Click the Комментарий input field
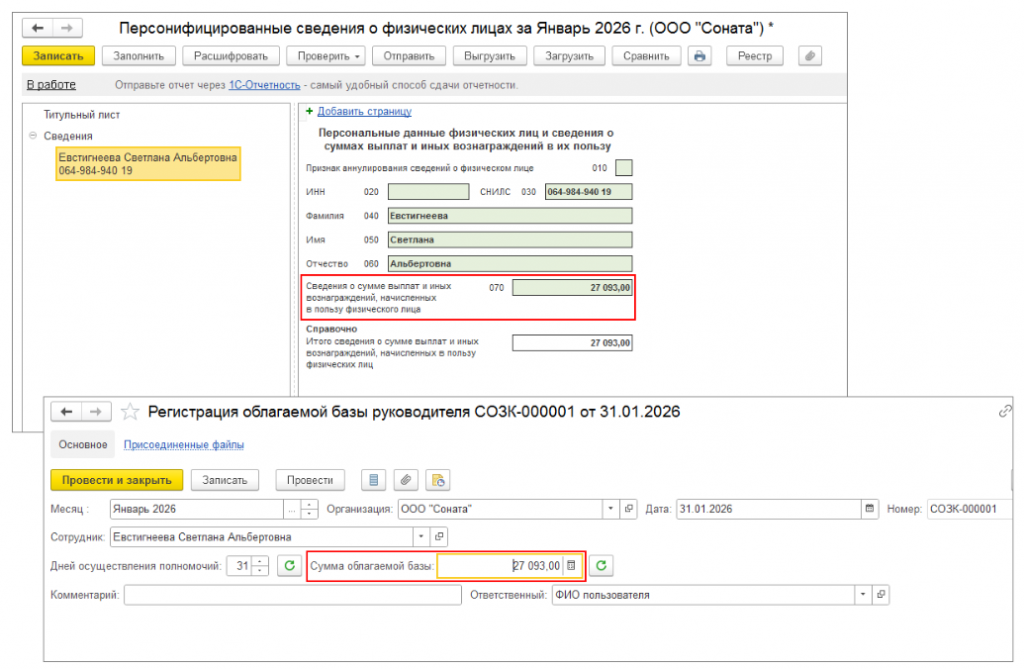This screenshot has width=1024, height=669. point(293,595)
